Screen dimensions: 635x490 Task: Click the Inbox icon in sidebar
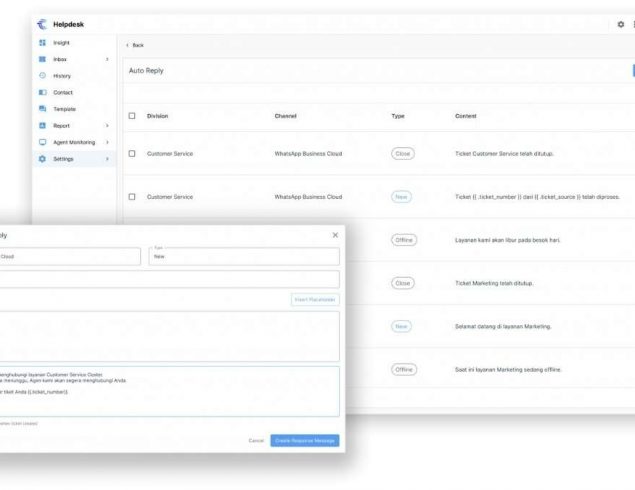coord(42,59)
